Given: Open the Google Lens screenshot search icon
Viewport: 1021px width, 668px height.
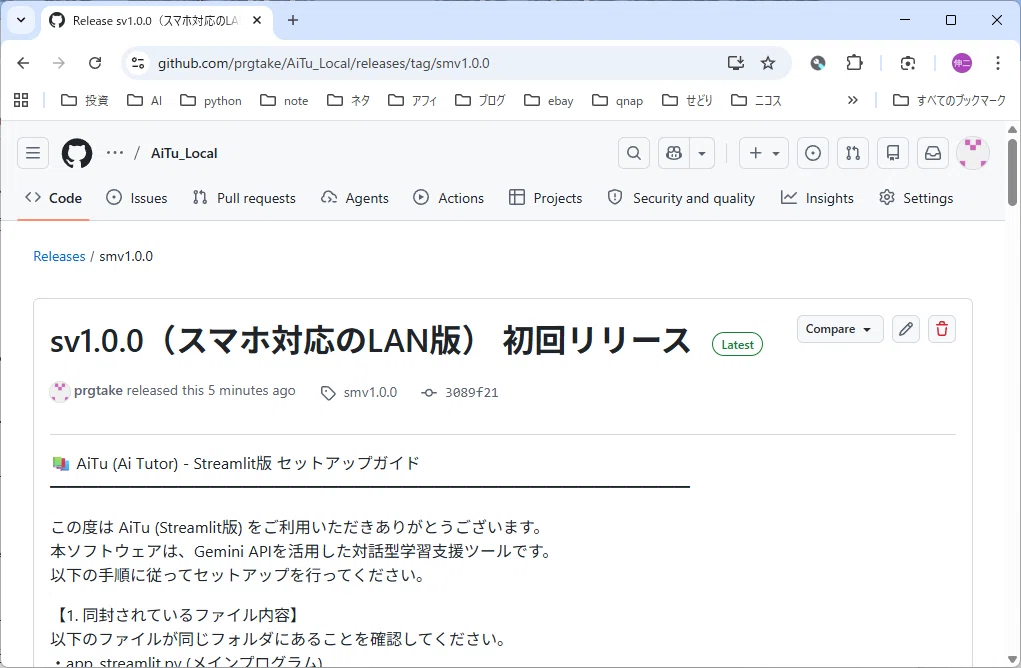Looking at the screenshot, I should 908,63.
